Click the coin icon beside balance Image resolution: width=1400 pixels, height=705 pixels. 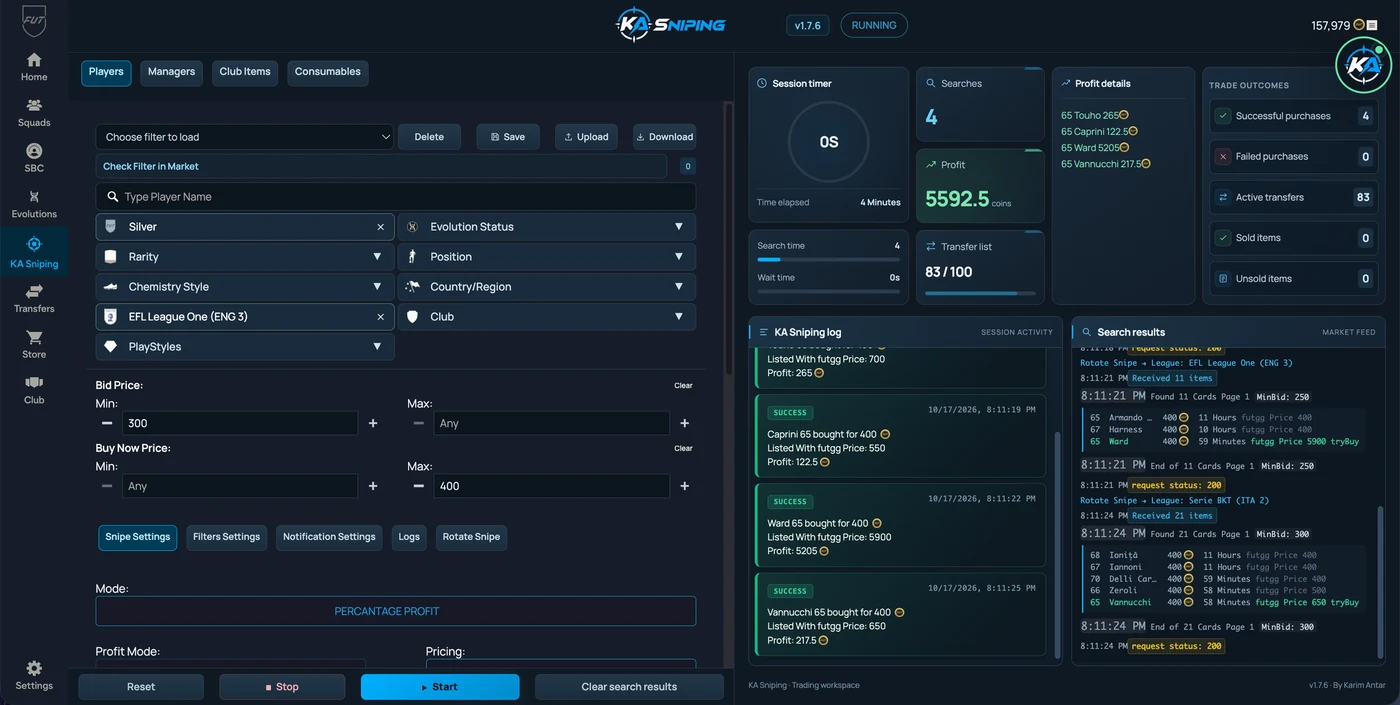(1358, 25)
